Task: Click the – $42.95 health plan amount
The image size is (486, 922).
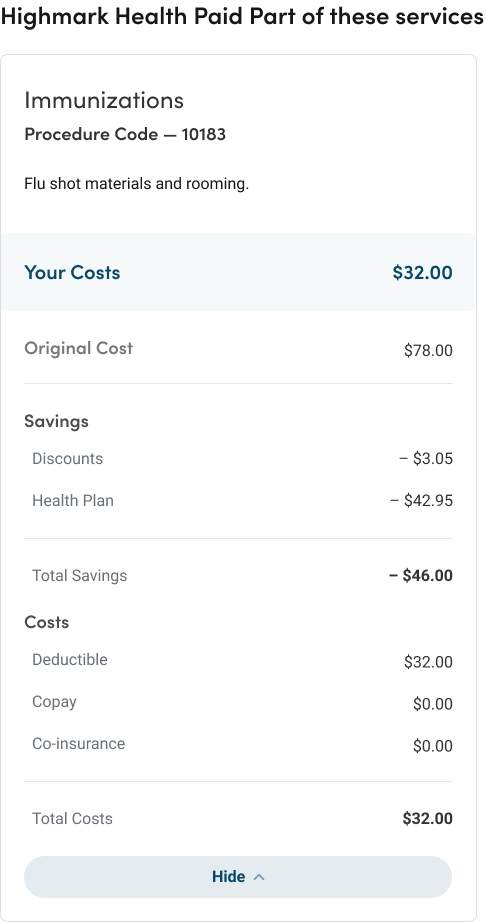Action: [x=421, y=500]
